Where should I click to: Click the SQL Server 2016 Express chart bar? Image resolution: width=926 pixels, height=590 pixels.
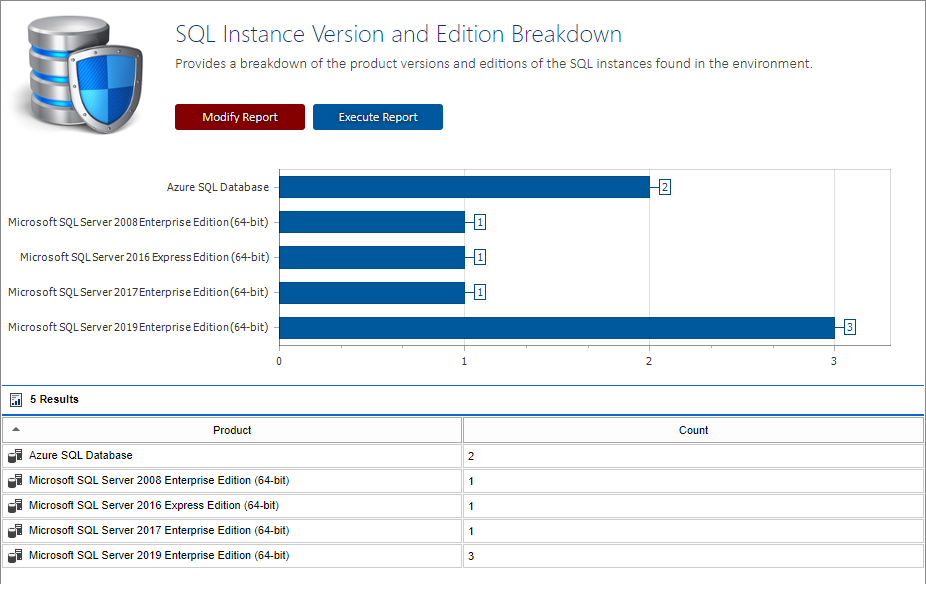372,257
